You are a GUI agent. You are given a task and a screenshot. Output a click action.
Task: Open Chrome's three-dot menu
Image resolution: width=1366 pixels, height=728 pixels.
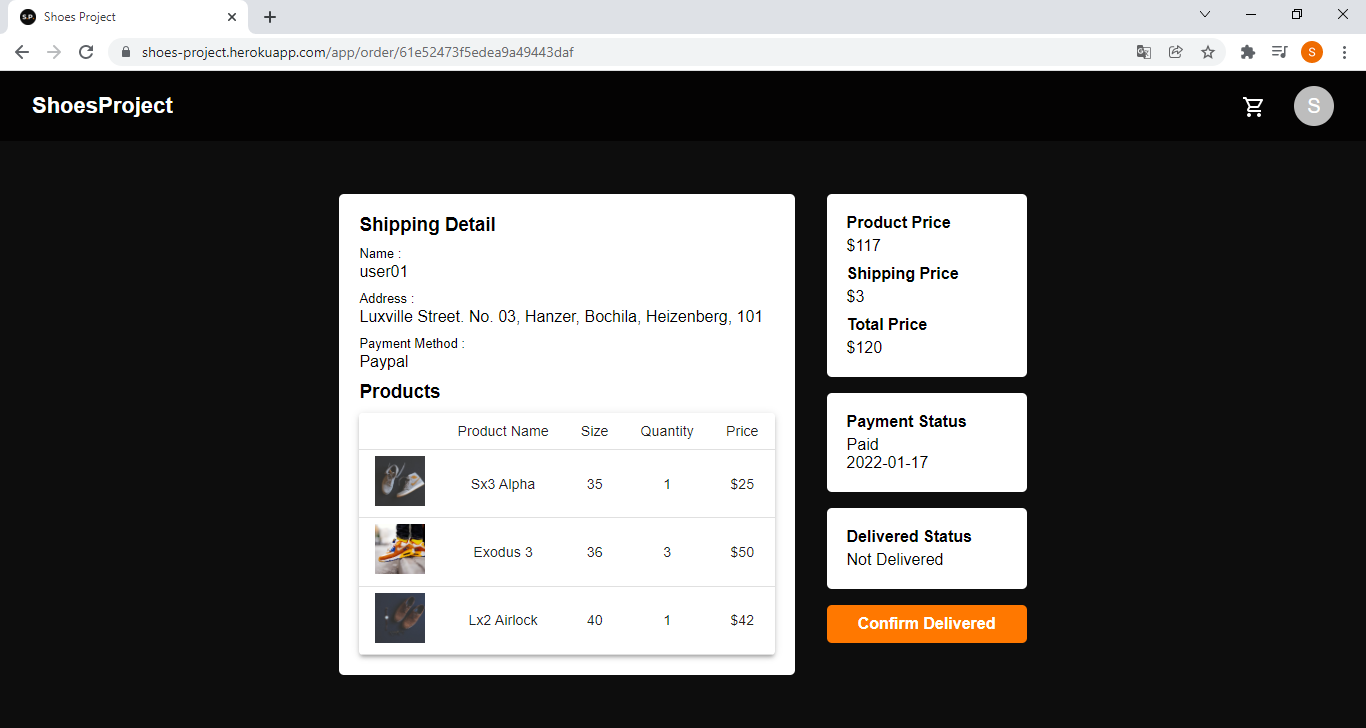[1345, 51]
